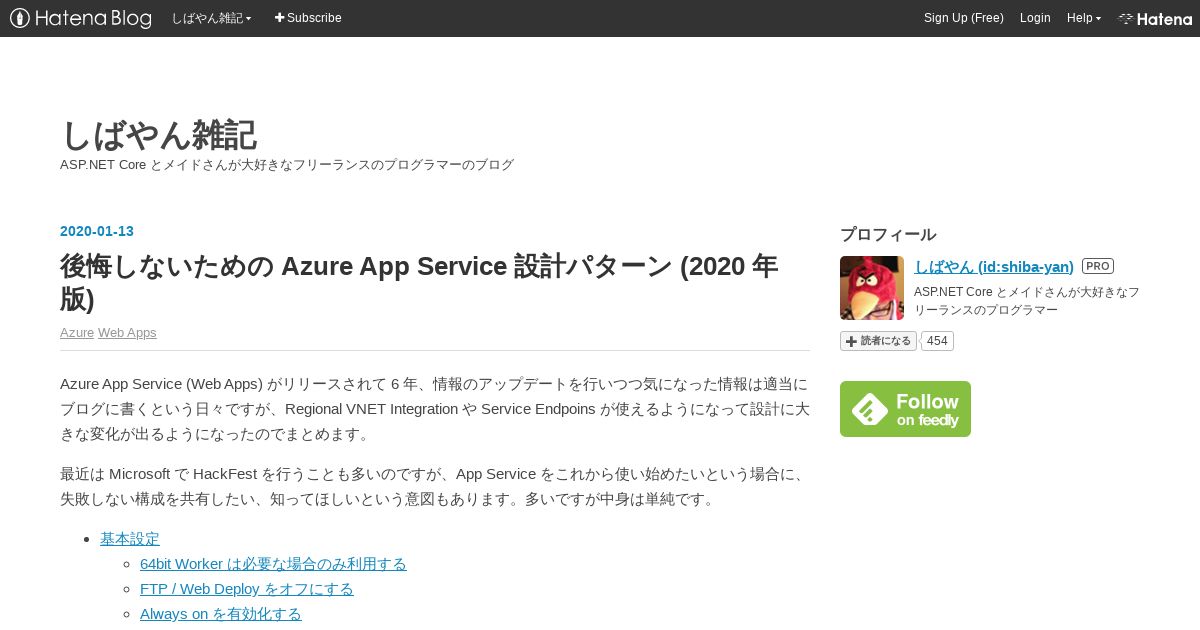Subscribe to the blog via the plus Subscribe button
Viewport: 1200px width, 630px height.
pos(308,18)
